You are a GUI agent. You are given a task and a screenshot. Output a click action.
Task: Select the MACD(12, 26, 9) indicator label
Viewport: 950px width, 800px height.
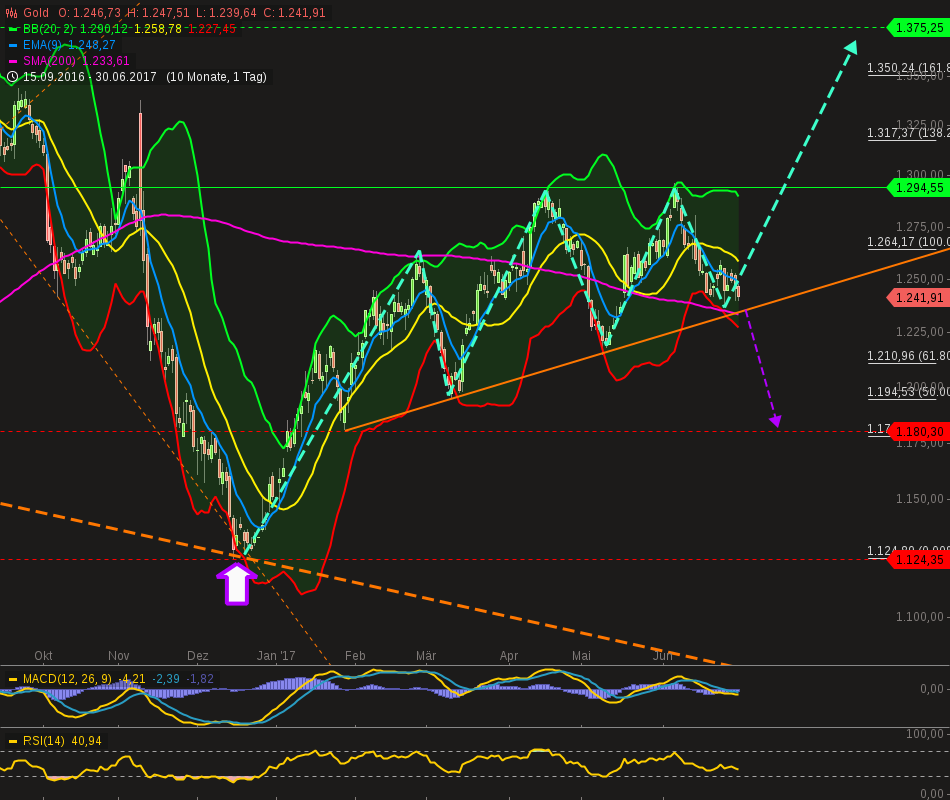67,679
